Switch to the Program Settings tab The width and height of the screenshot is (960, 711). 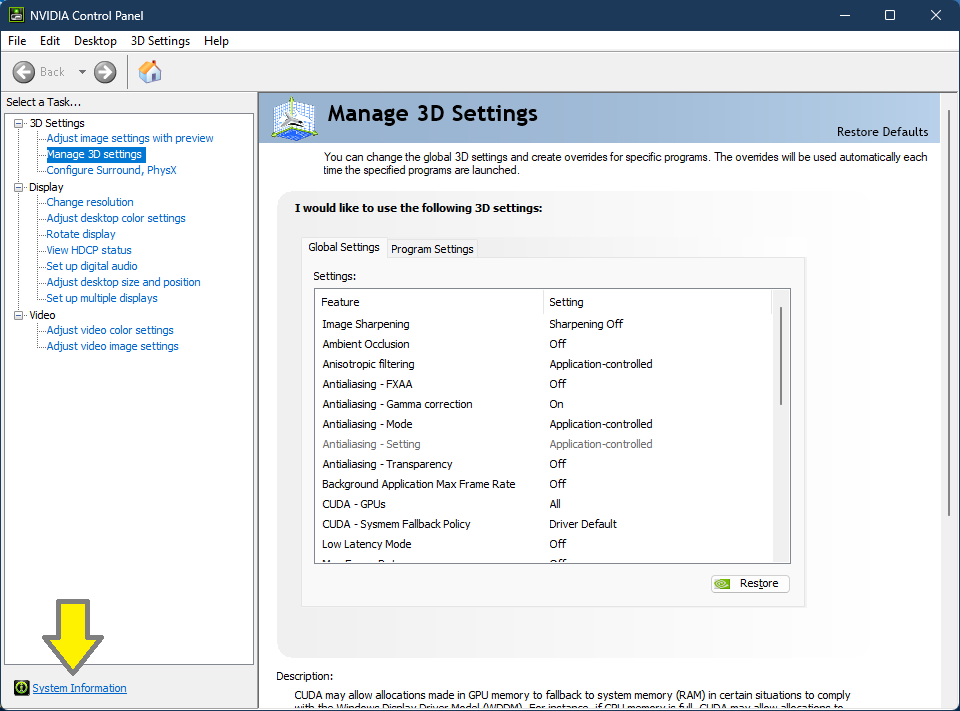432,249
